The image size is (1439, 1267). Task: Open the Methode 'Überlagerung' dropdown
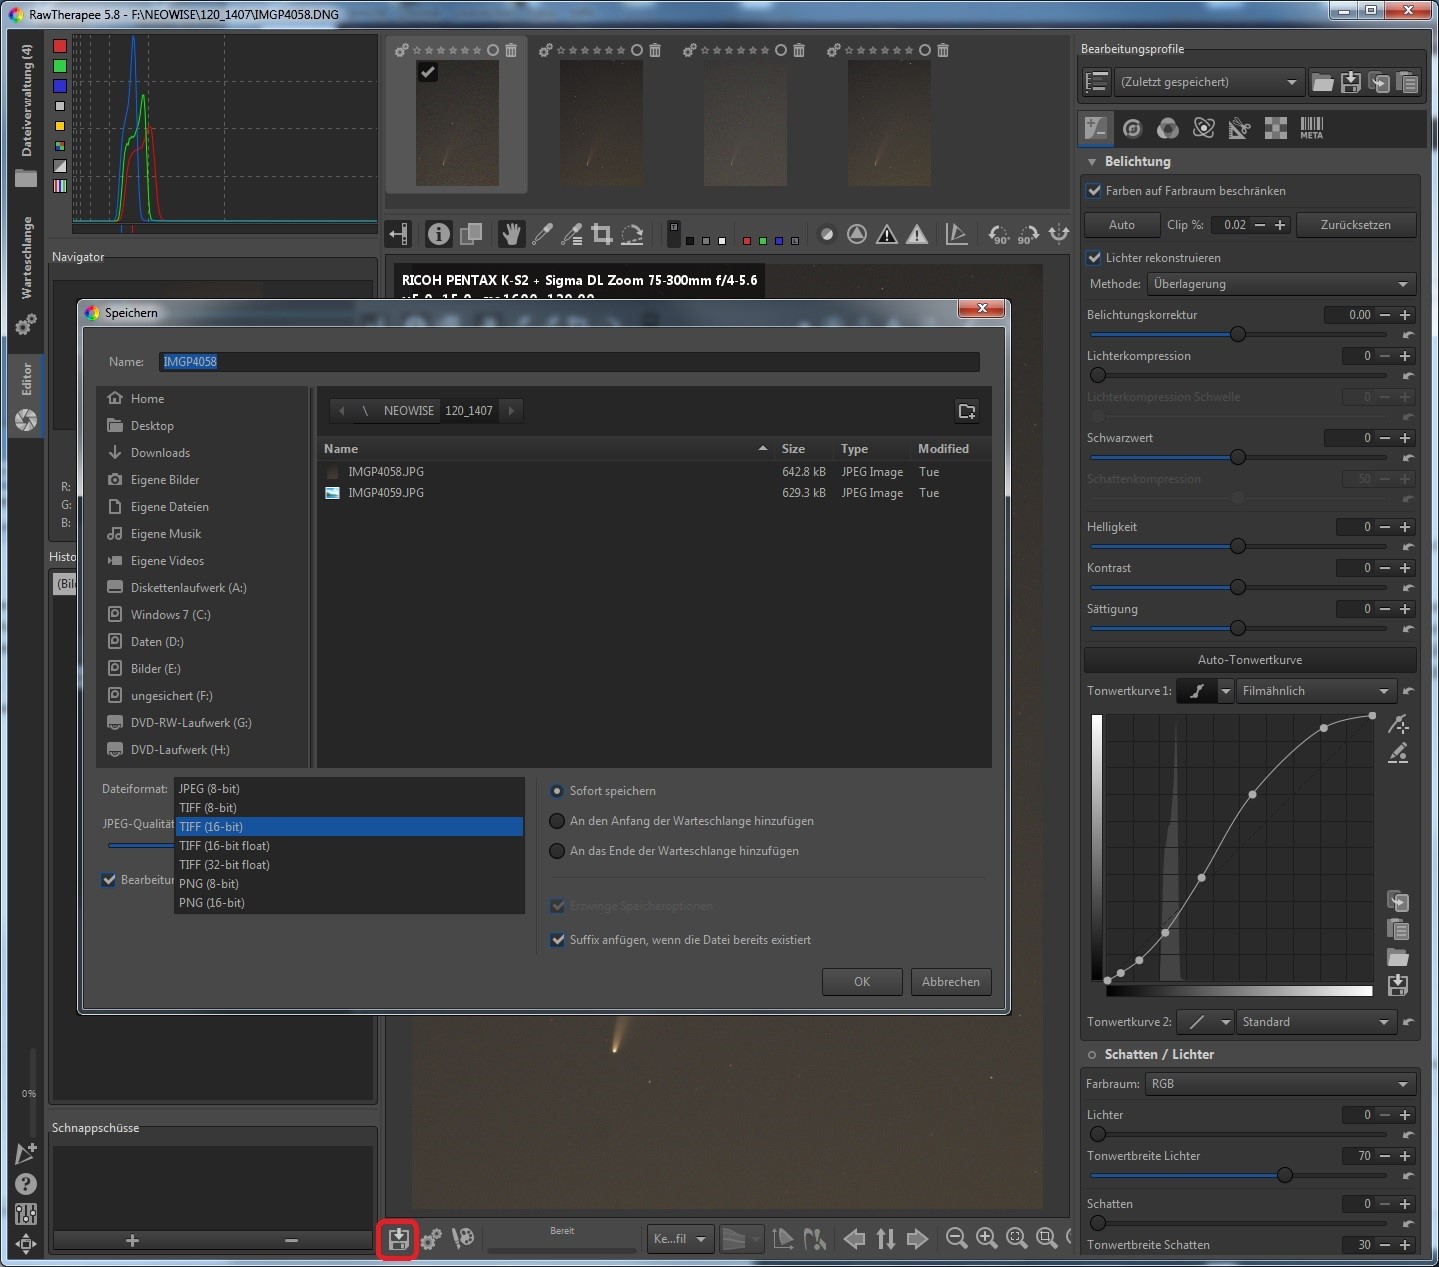click(x=1280, y=284)
